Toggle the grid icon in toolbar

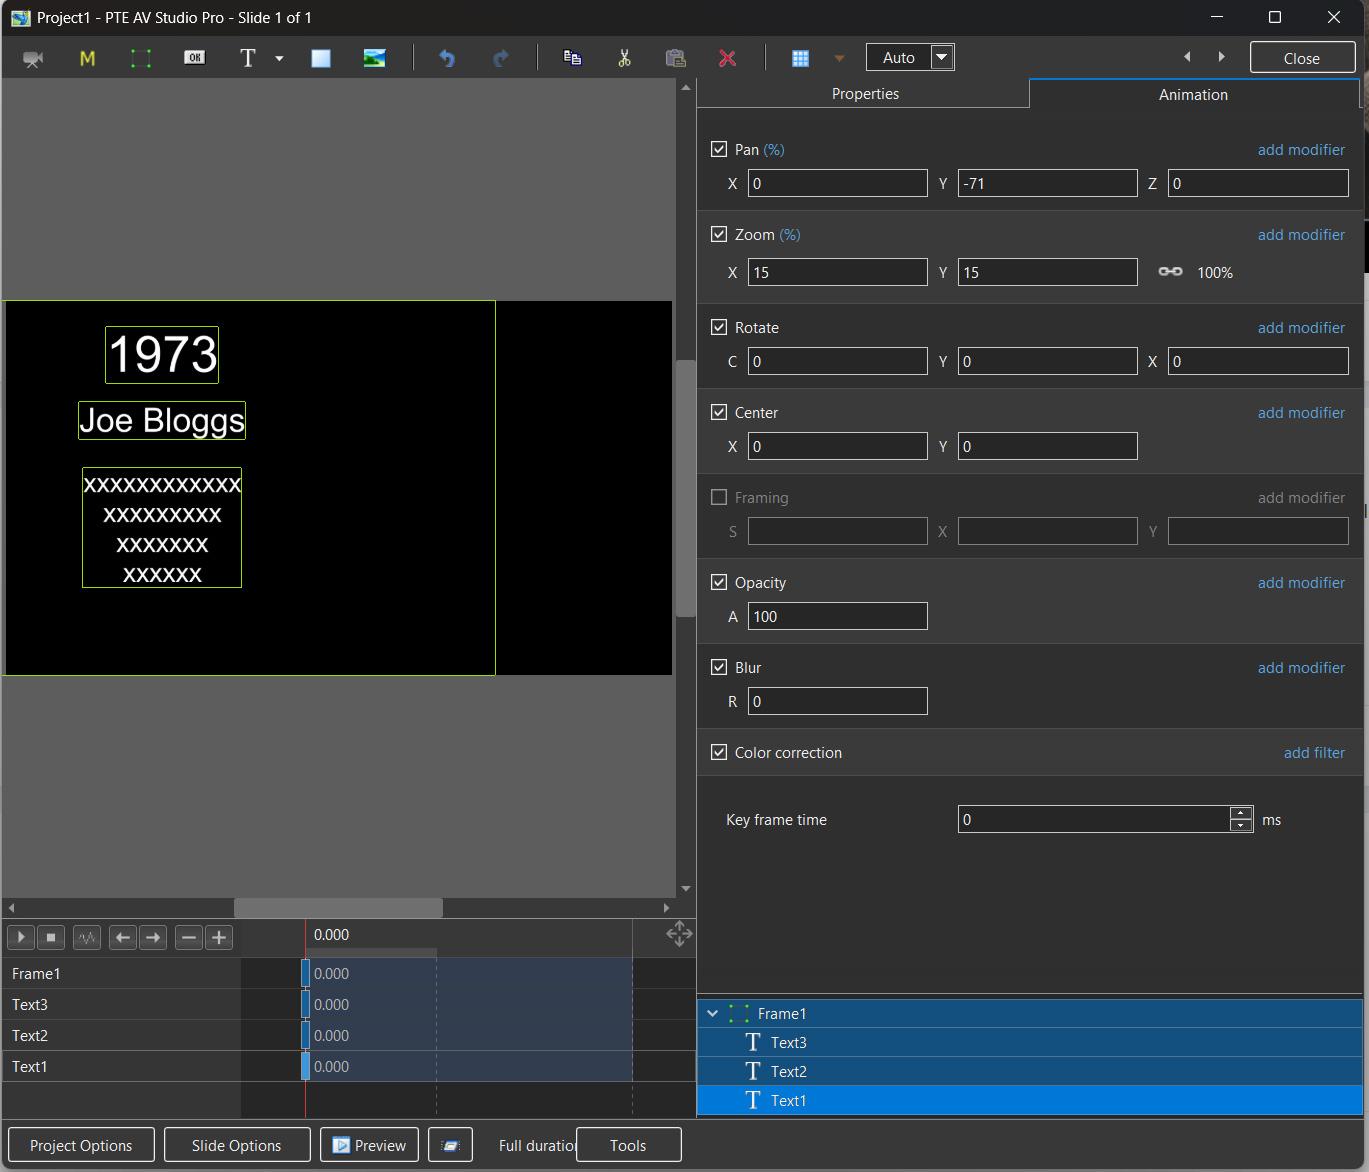tap(800, 58)
